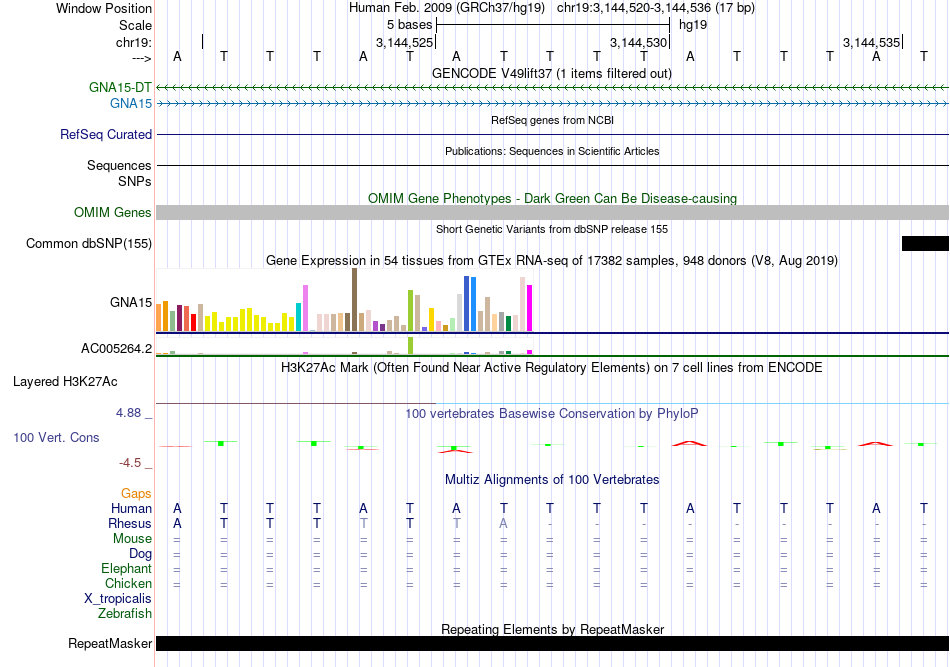Viewport: 950px width, 667px height.
Task: Click the OMIM Gene Phenotypes title text
Action: coord(553,199)
